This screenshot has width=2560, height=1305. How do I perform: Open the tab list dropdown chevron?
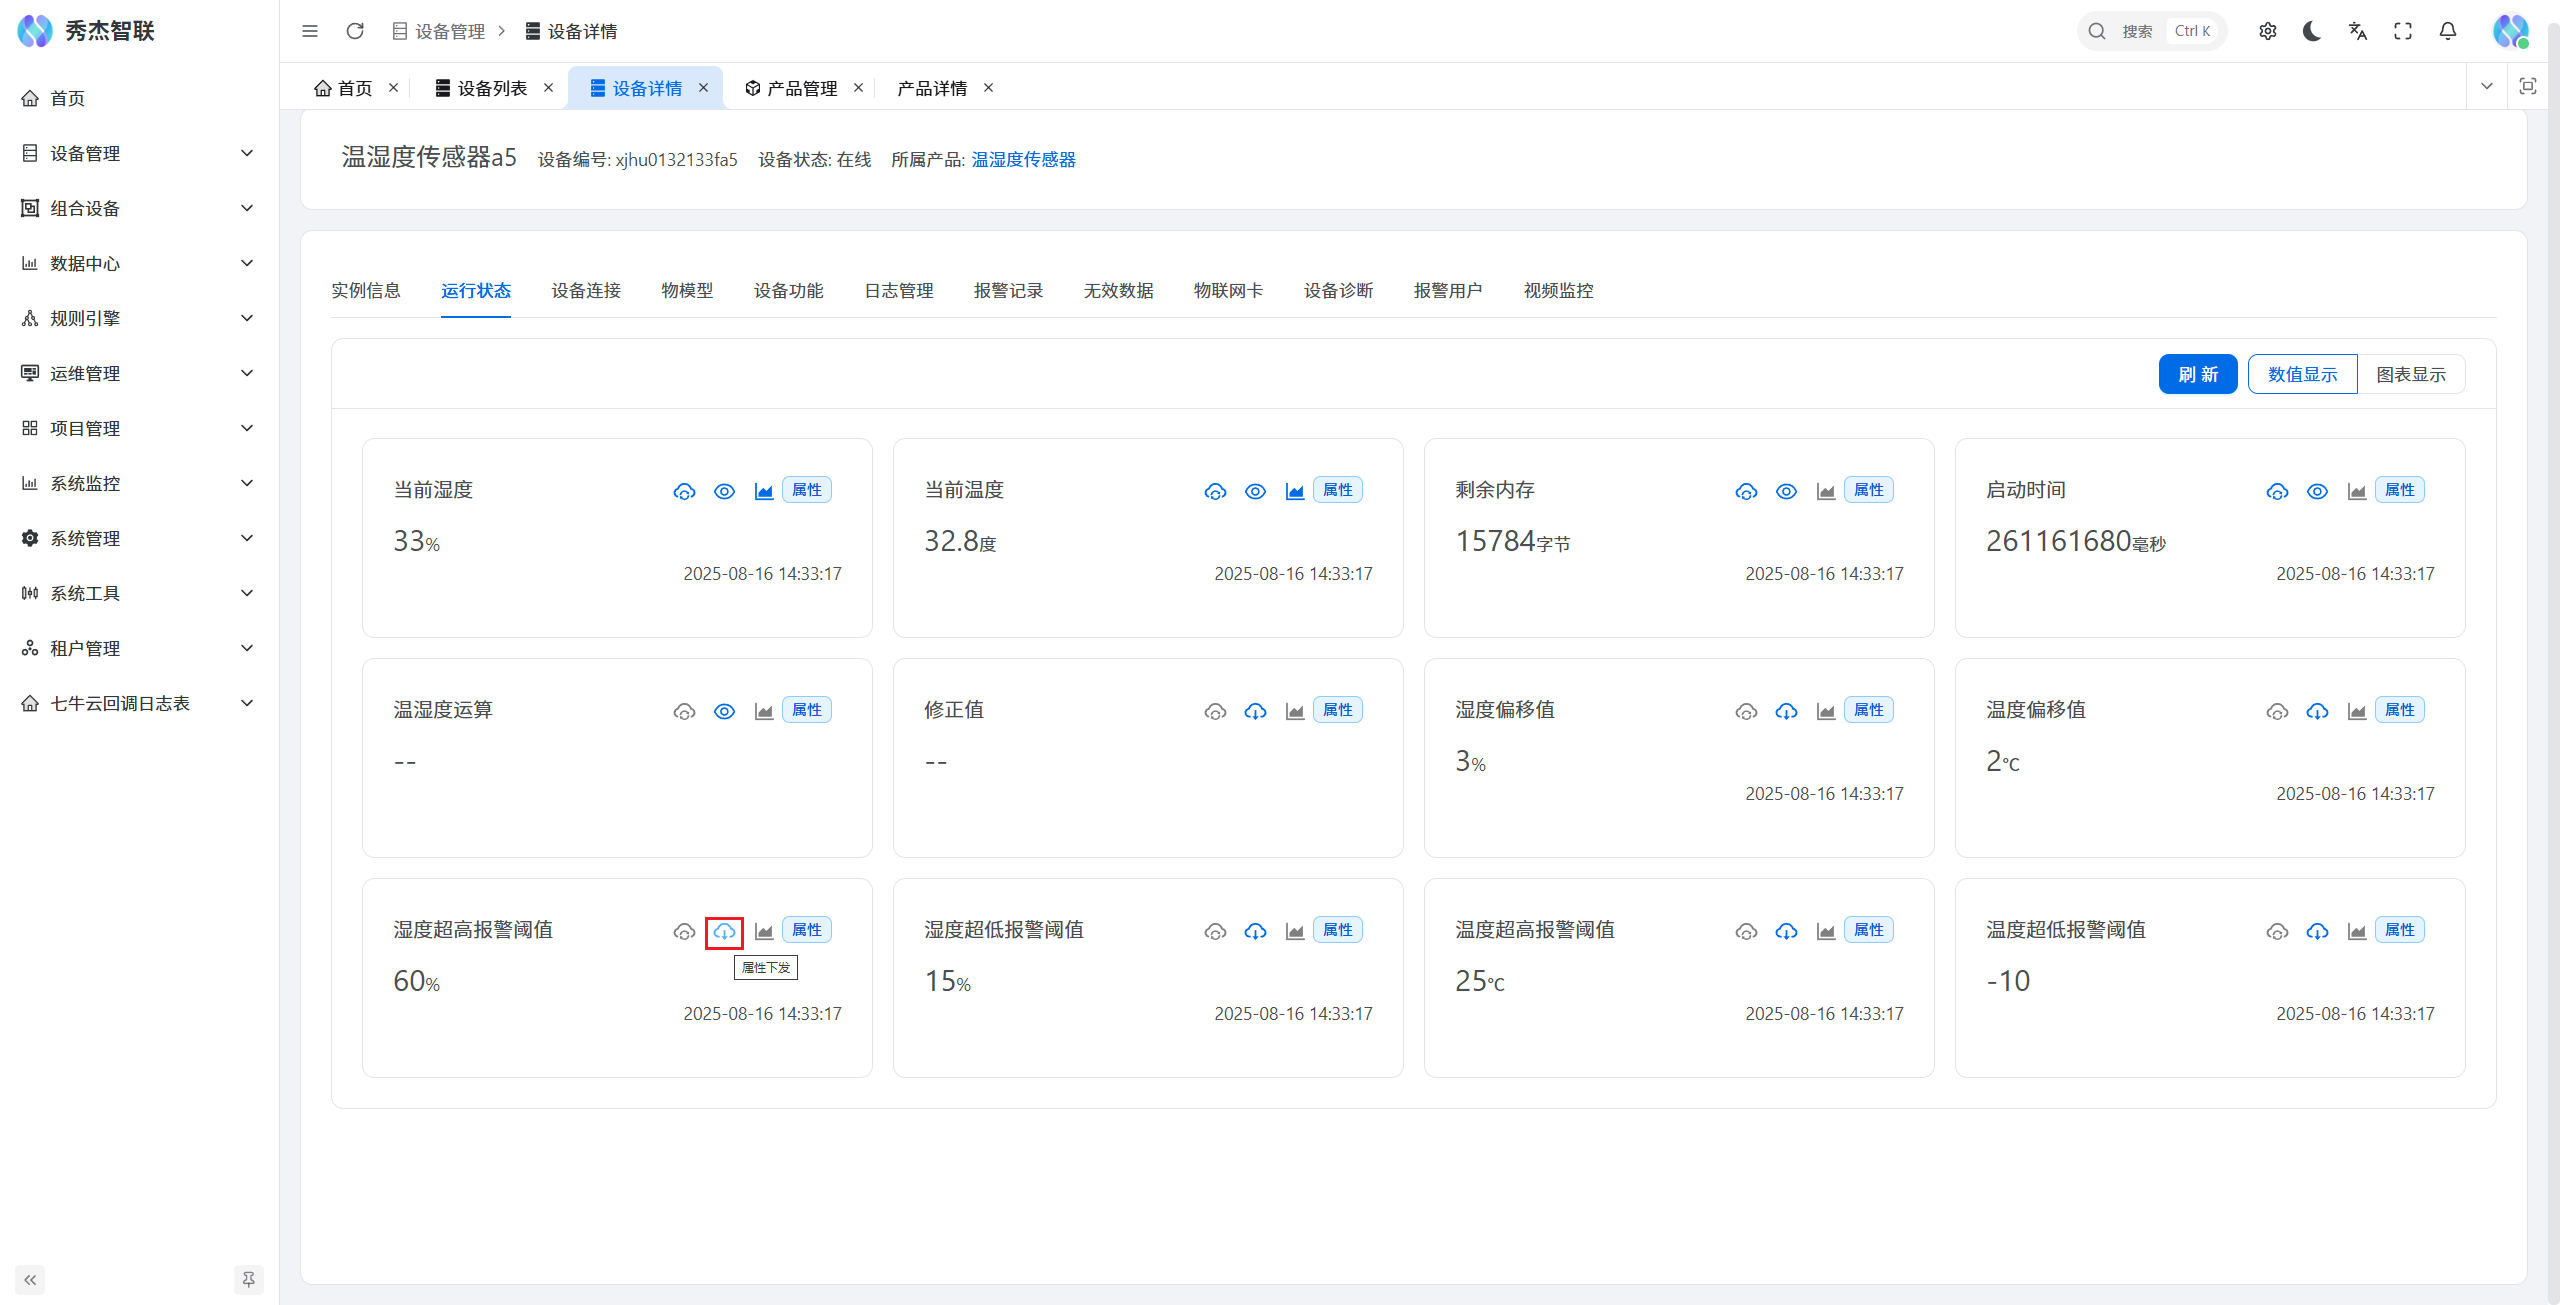2486,87
